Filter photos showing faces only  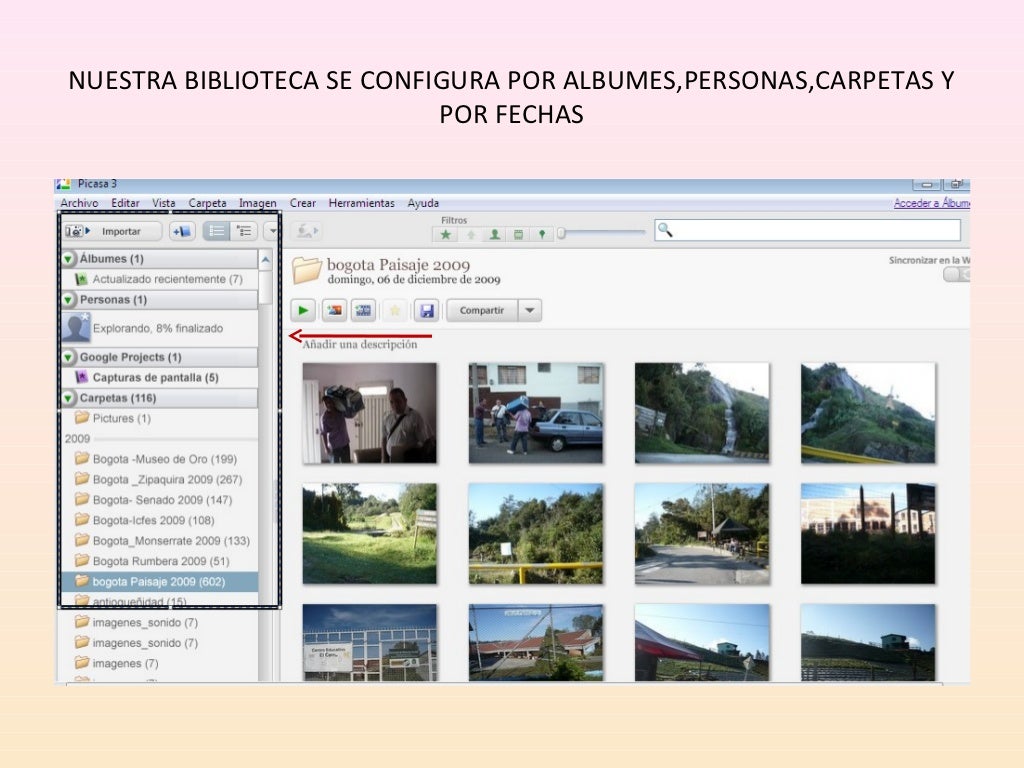point(494,234)
